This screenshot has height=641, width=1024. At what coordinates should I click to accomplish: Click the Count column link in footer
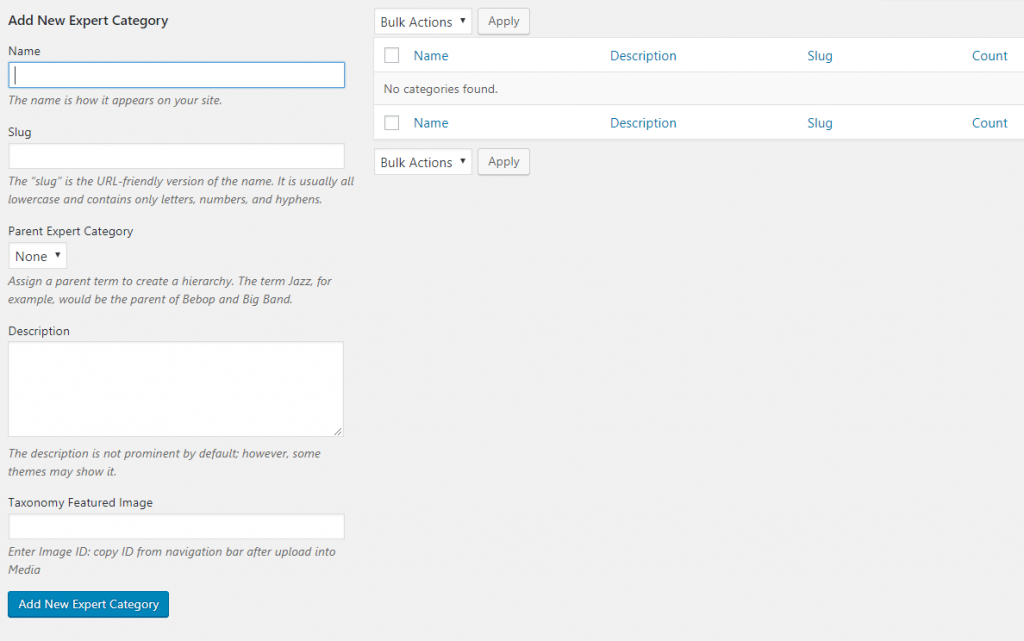click(989, 123)
